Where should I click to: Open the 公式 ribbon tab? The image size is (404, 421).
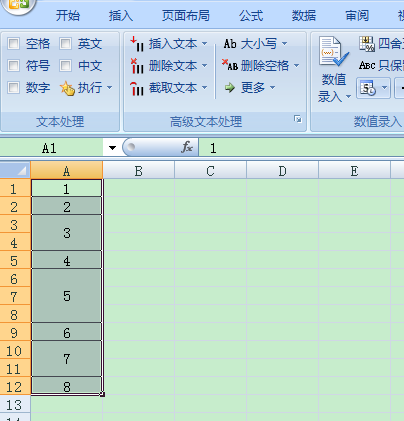(x=251, y=16)
